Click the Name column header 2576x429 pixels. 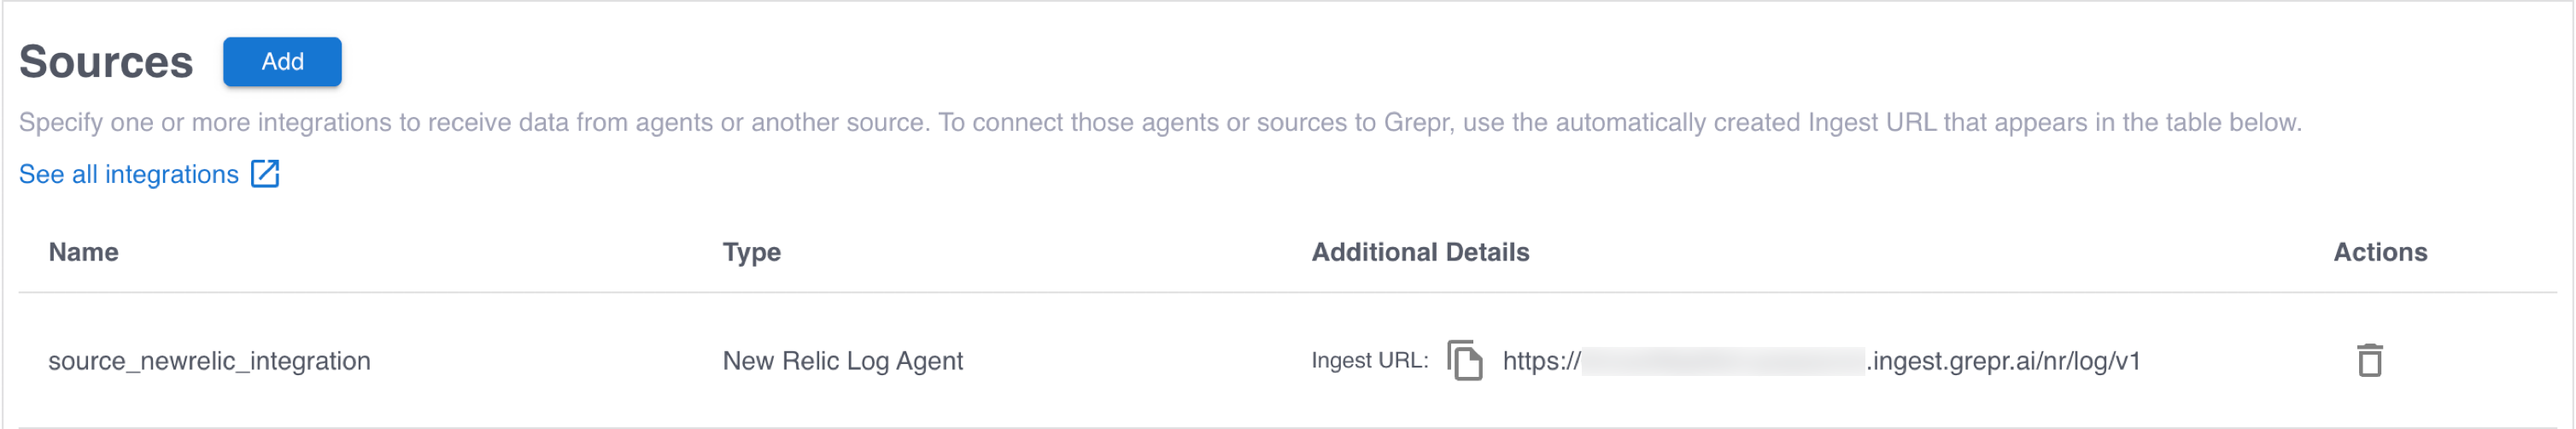coord(83,252)
